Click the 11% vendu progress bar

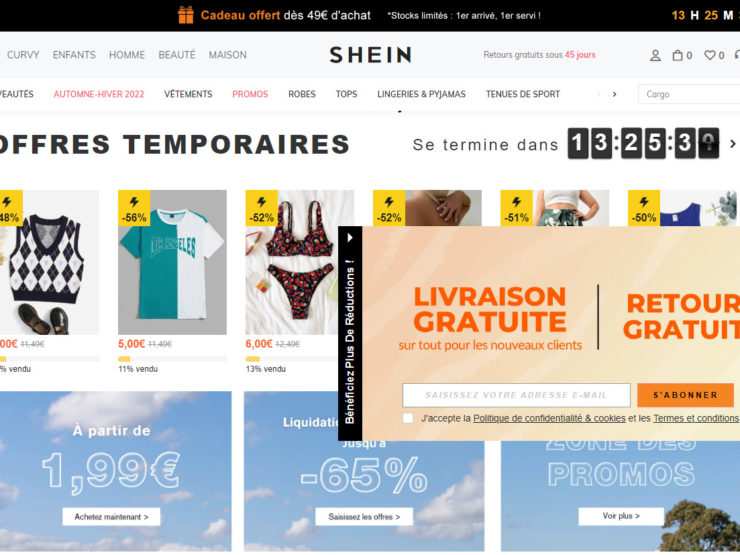tap(172, 359)
